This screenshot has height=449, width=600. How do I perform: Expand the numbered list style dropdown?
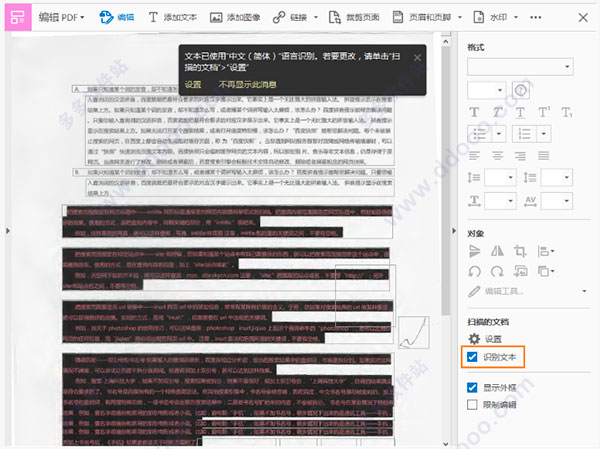(x=544, y=134)
